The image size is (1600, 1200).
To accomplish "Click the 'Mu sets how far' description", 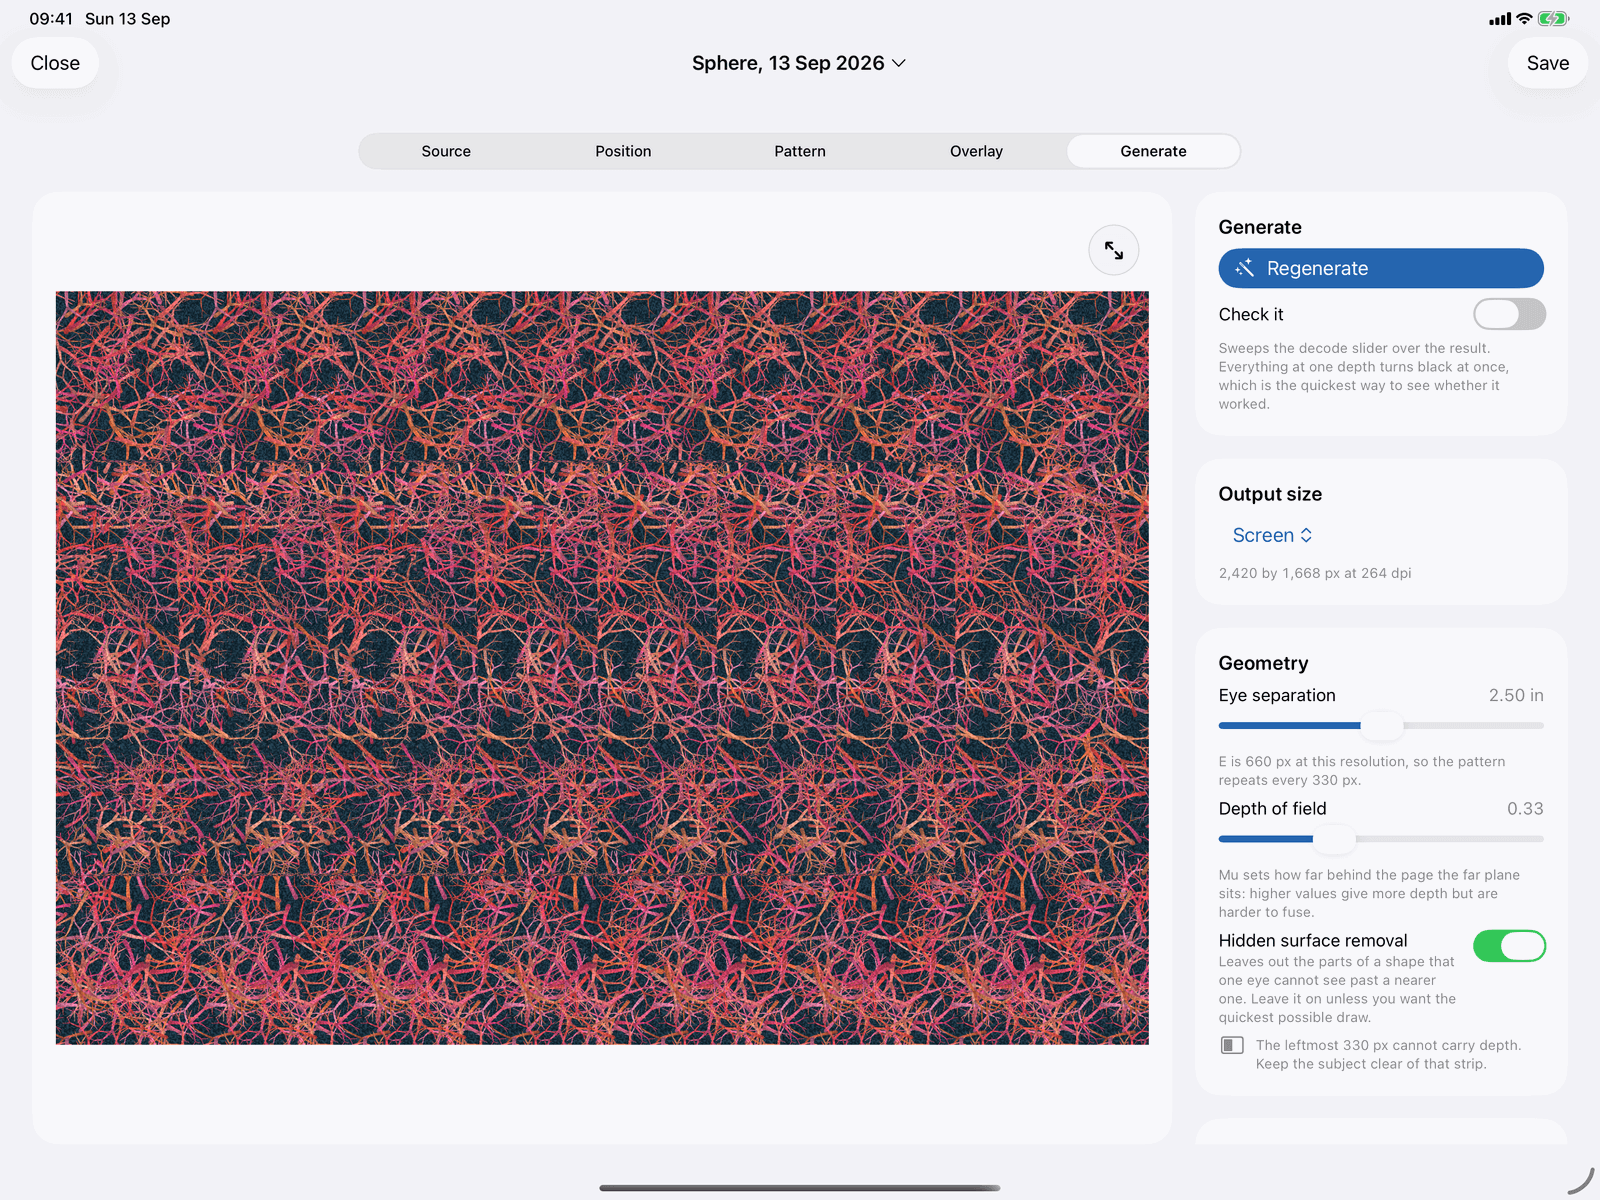I will point(1369,893).
